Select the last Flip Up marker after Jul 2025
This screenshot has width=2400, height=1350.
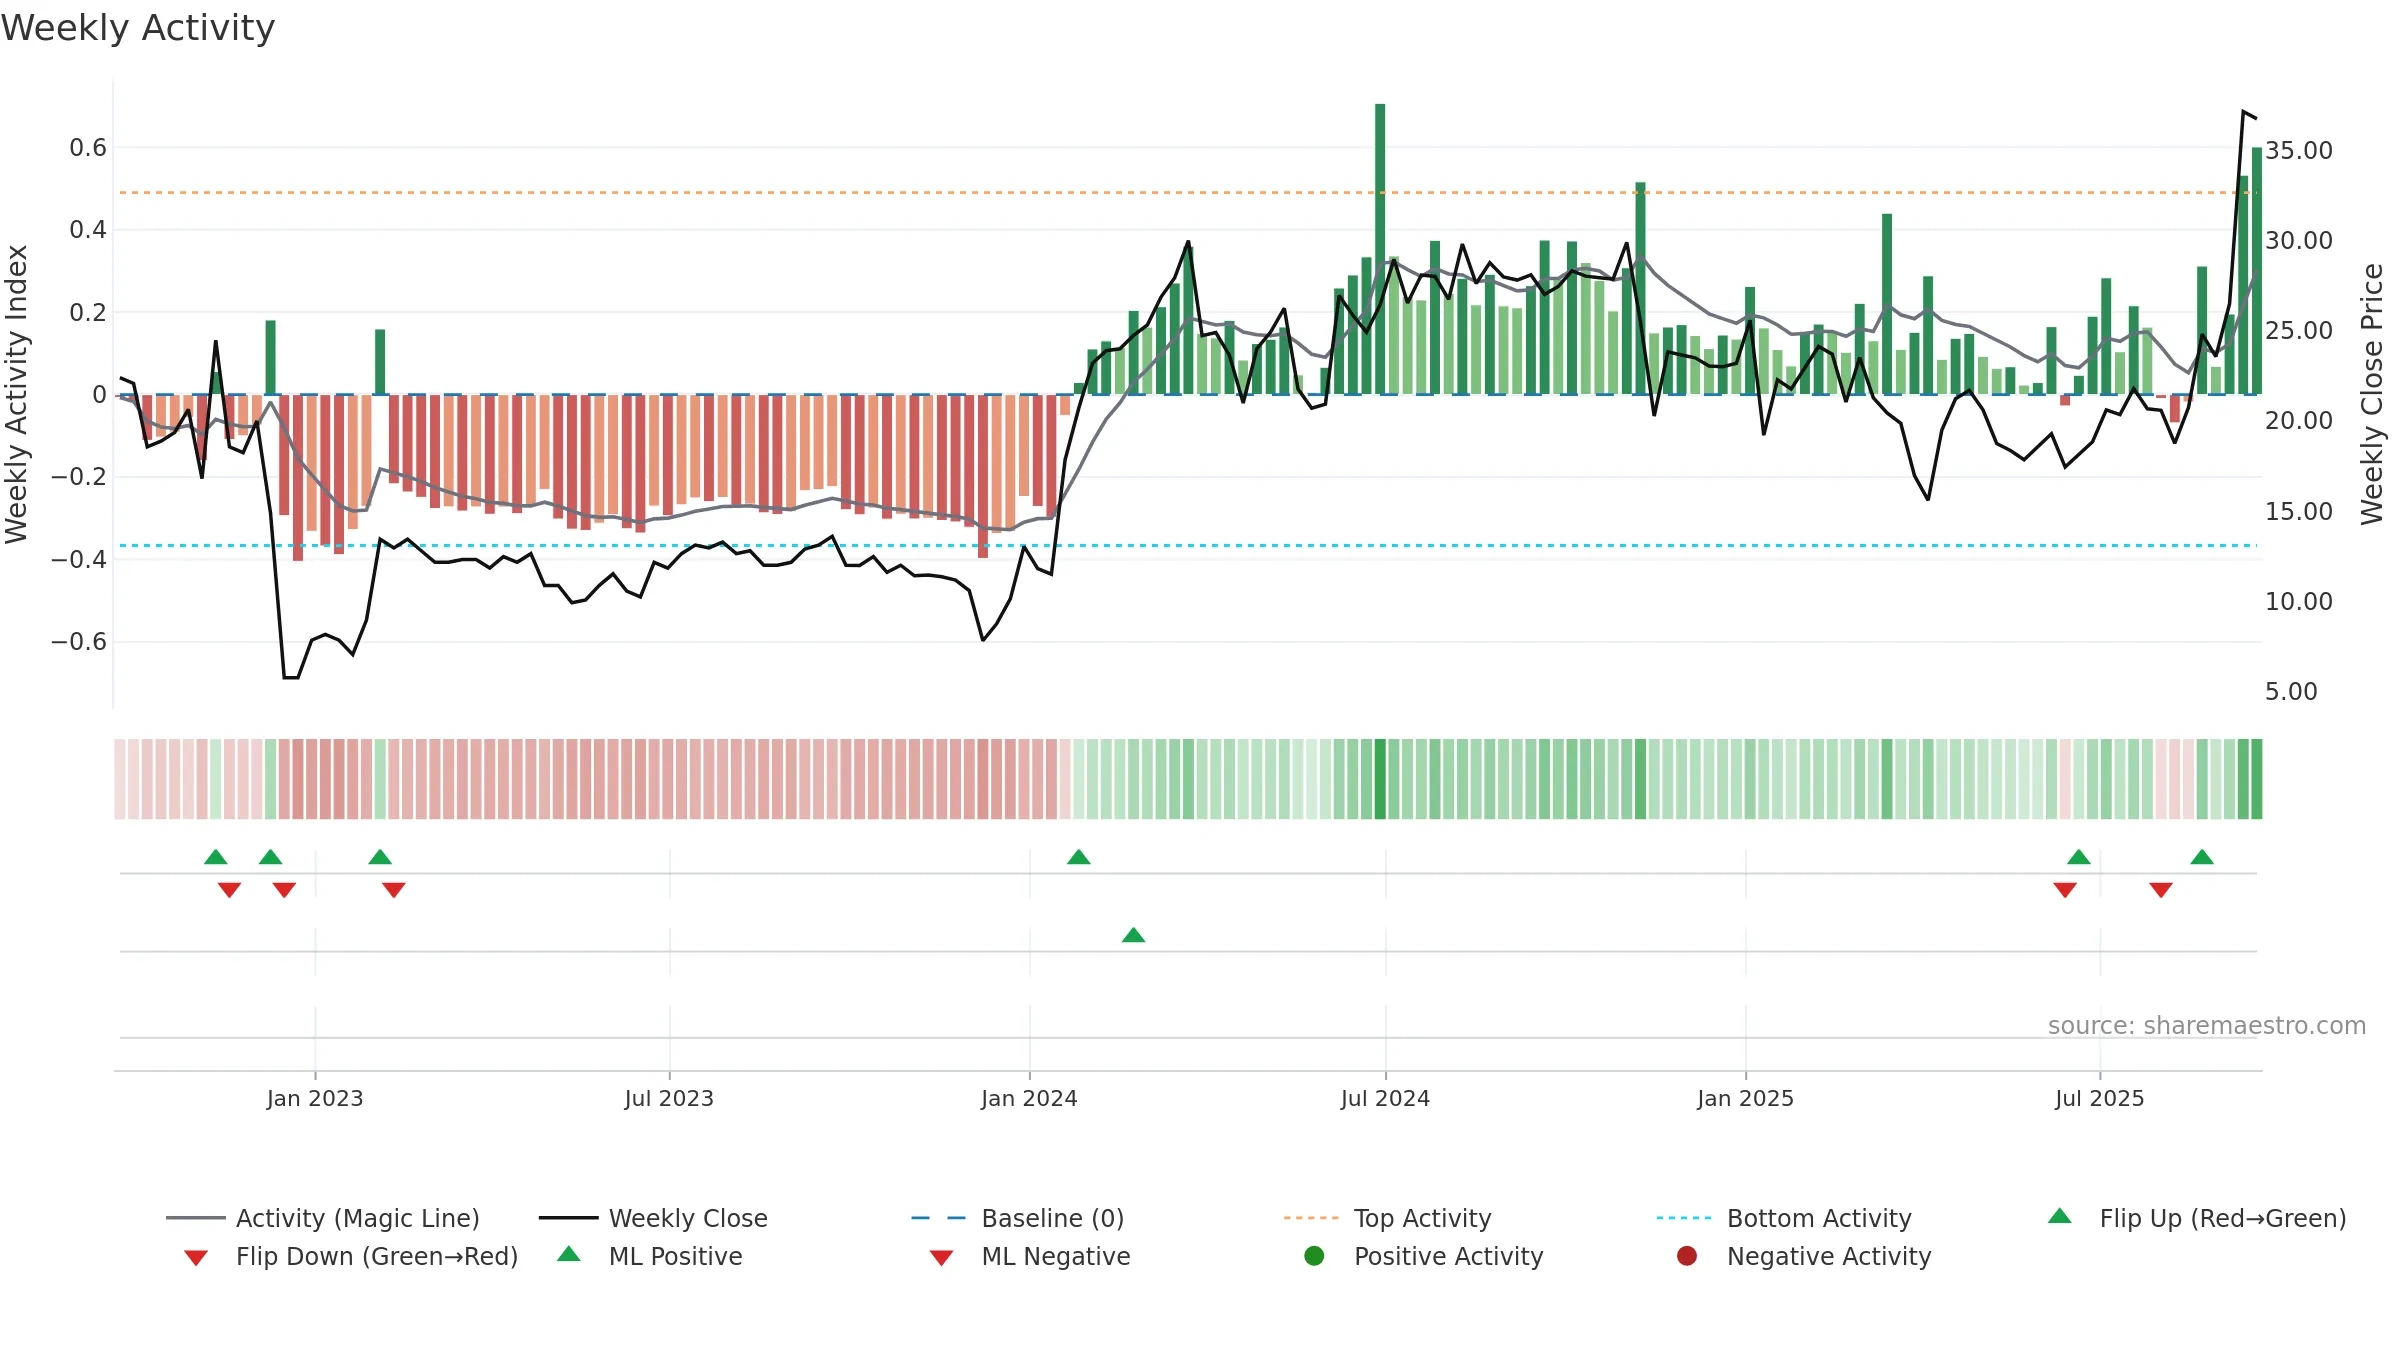(x=2202, y=857)
